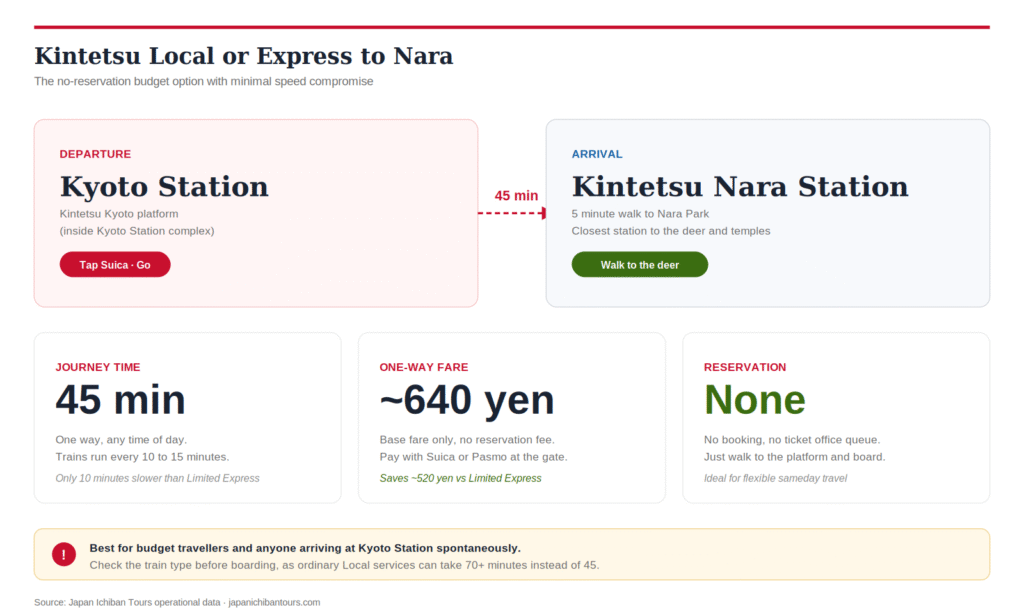Click the no-reservation budget option subtitle
Image resolution: width=1024 pixels, height=614 pixels.
coord(202,81)
